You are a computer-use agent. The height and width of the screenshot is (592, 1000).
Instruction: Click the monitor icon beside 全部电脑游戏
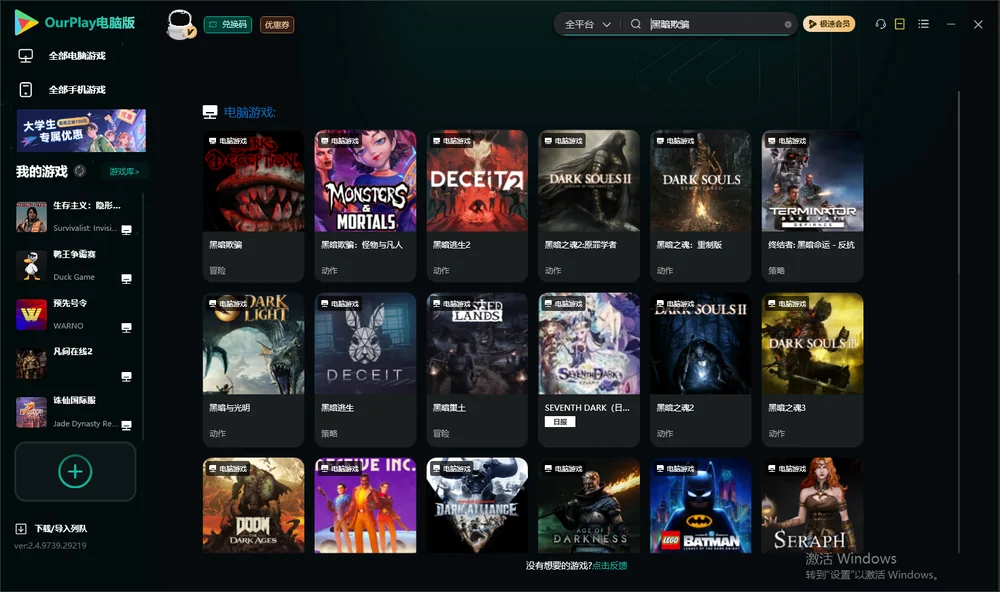26,56
